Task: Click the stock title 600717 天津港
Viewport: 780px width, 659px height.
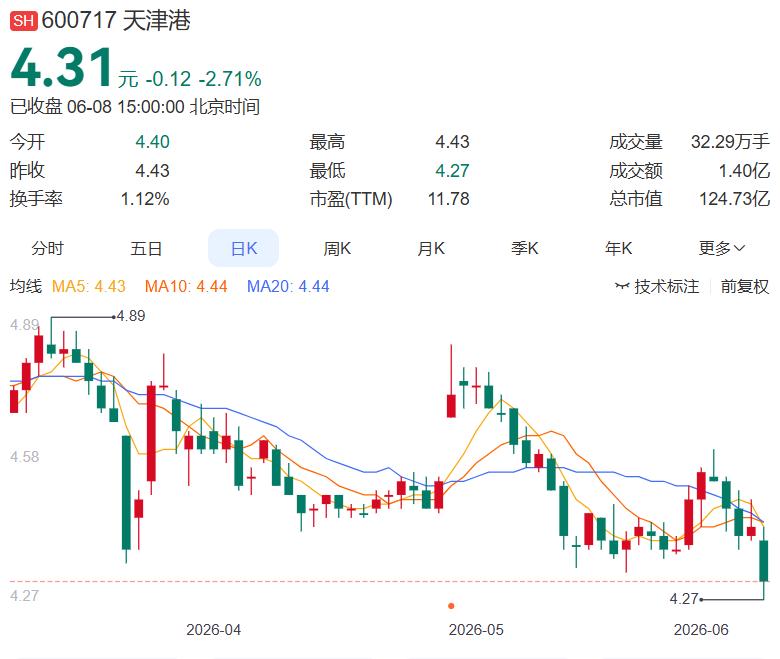Action: pos(116,20)
